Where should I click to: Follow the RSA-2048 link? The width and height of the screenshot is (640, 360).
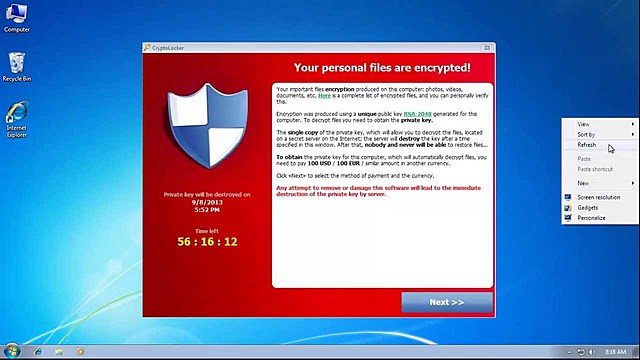pyautogui.click(x=418, y=114)
